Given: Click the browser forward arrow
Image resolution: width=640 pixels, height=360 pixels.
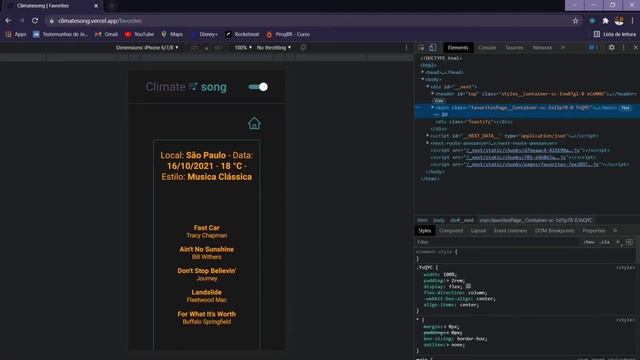Looking at the screenshot, I should (x=22, y=20).
